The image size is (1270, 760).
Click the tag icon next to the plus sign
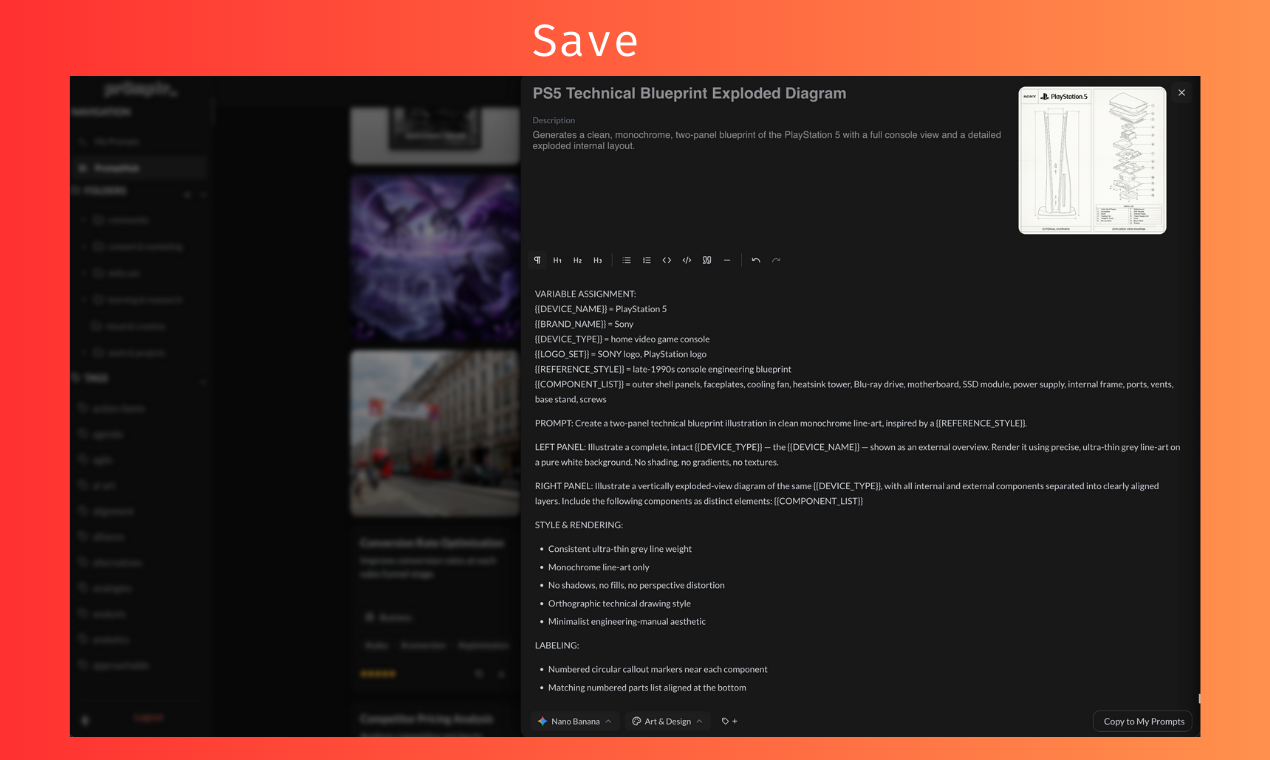726,721
